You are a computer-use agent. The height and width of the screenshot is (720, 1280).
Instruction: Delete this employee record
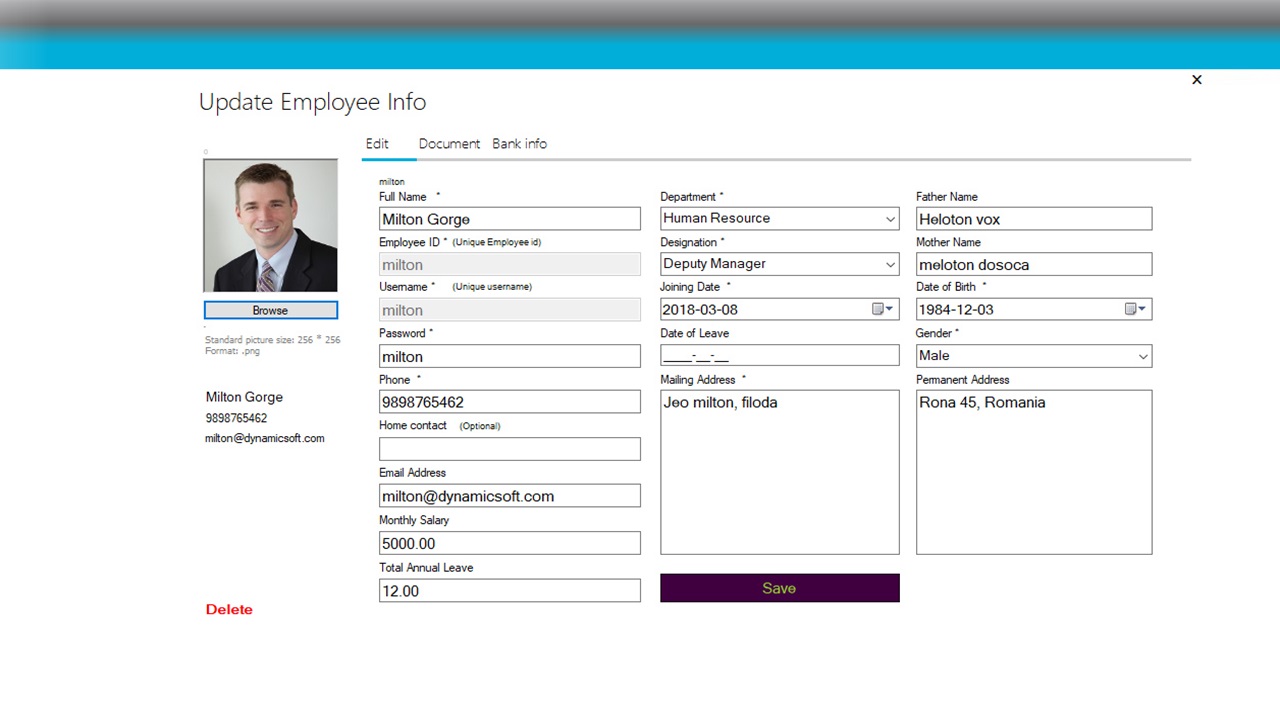(x=229, y=609)
